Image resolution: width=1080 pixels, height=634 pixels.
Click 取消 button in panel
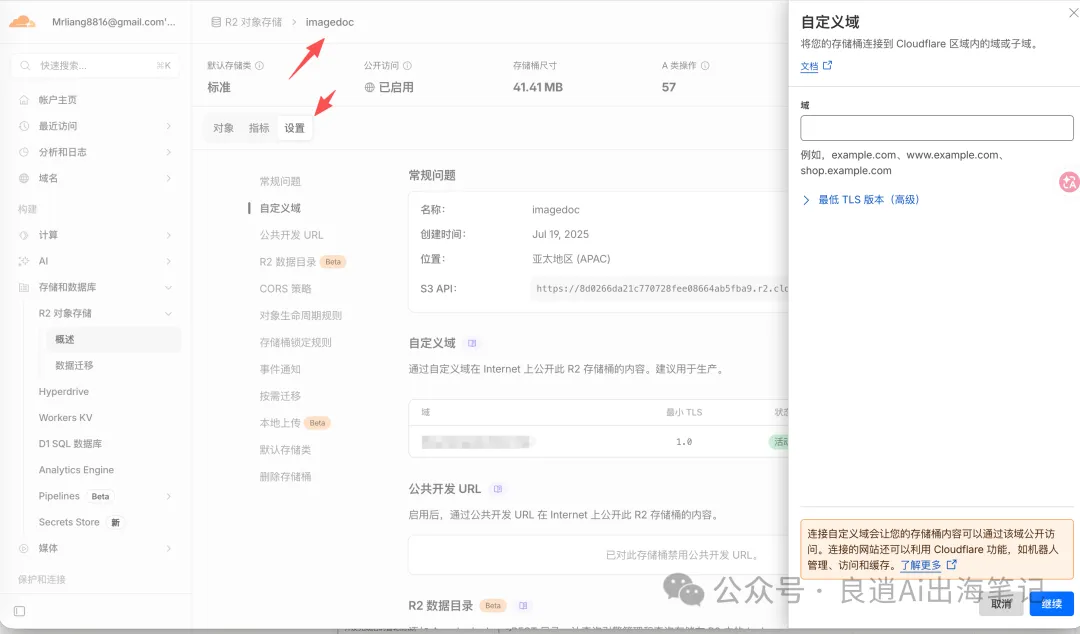click(1001, 604)
